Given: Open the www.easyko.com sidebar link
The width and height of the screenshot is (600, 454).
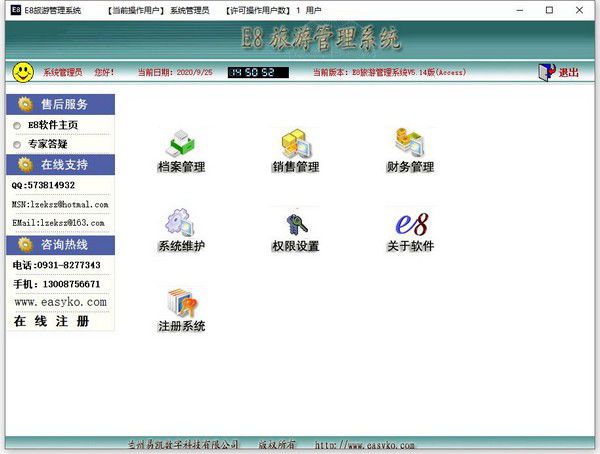Looking at the screenshot, I should coord(60,302).
